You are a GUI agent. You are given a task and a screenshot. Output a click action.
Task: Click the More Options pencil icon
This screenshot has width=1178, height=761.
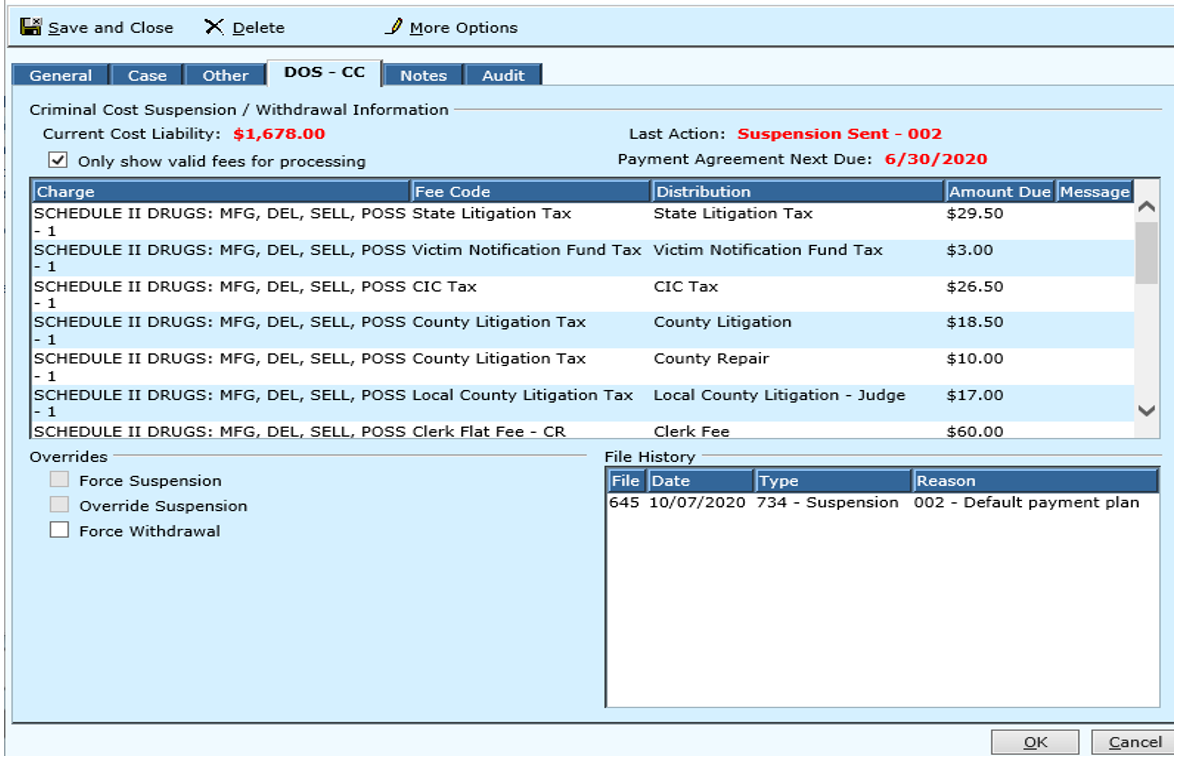(394, 26)
